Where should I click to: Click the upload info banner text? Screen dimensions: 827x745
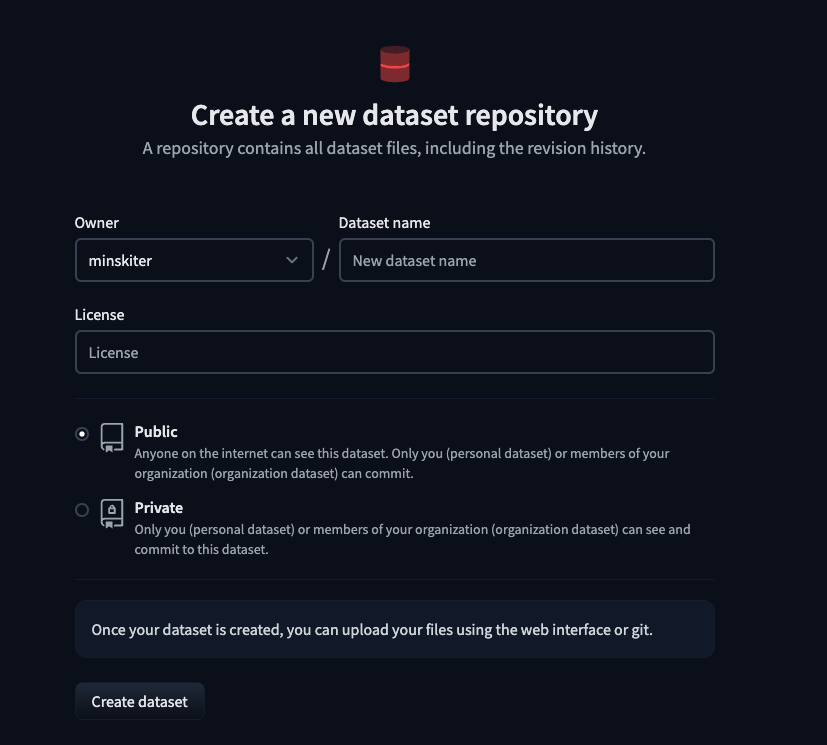point(372,630)
